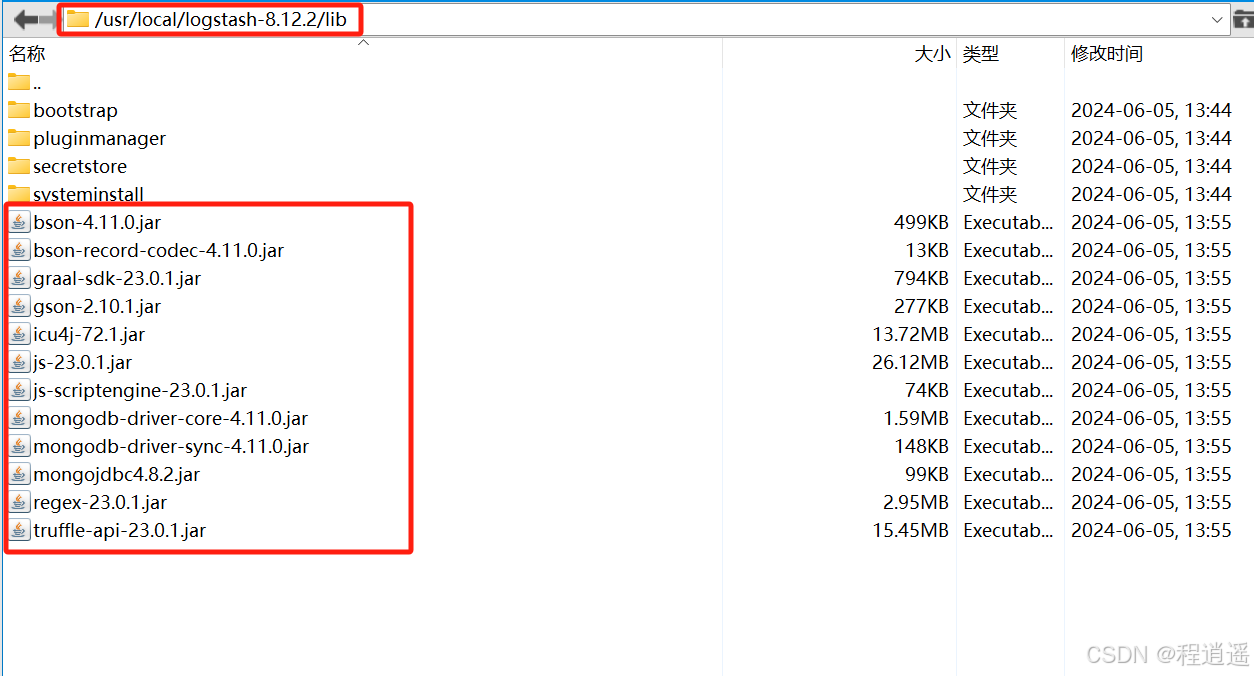Click the path field /usr/local/logstash-8.12.2/lib

(644, 19)
